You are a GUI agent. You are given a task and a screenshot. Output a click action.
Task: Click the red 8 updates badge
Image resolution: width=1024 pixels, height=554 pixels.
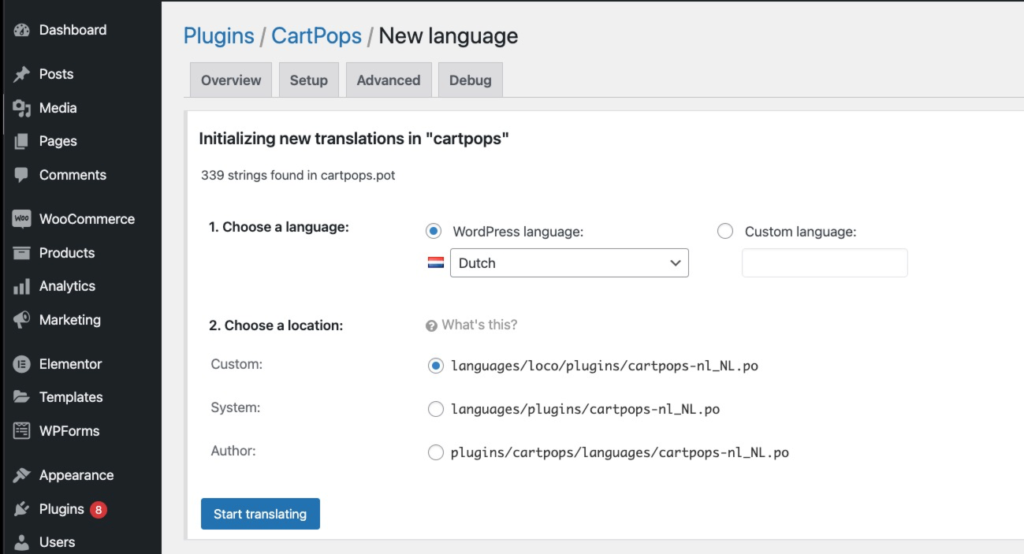click(x=98, y=510)
